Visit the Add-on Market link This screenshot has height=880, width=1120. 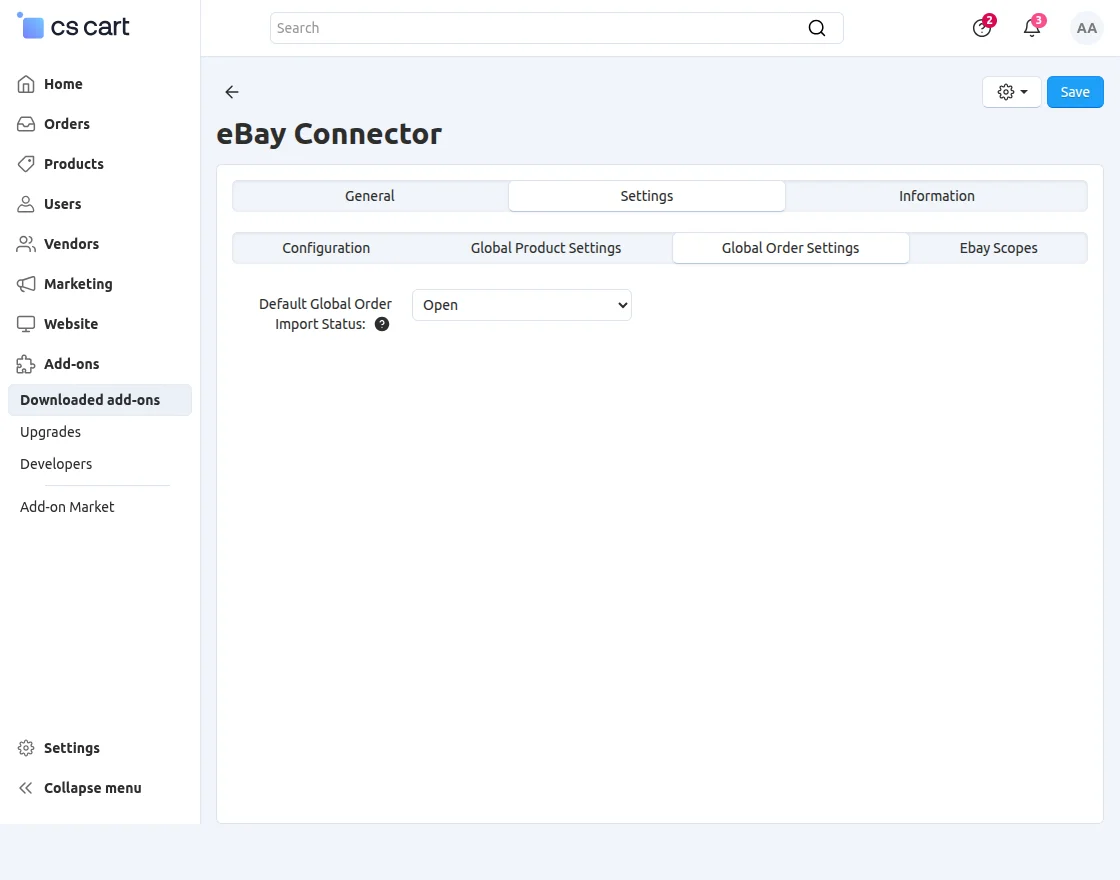click(x=67, y=507)
